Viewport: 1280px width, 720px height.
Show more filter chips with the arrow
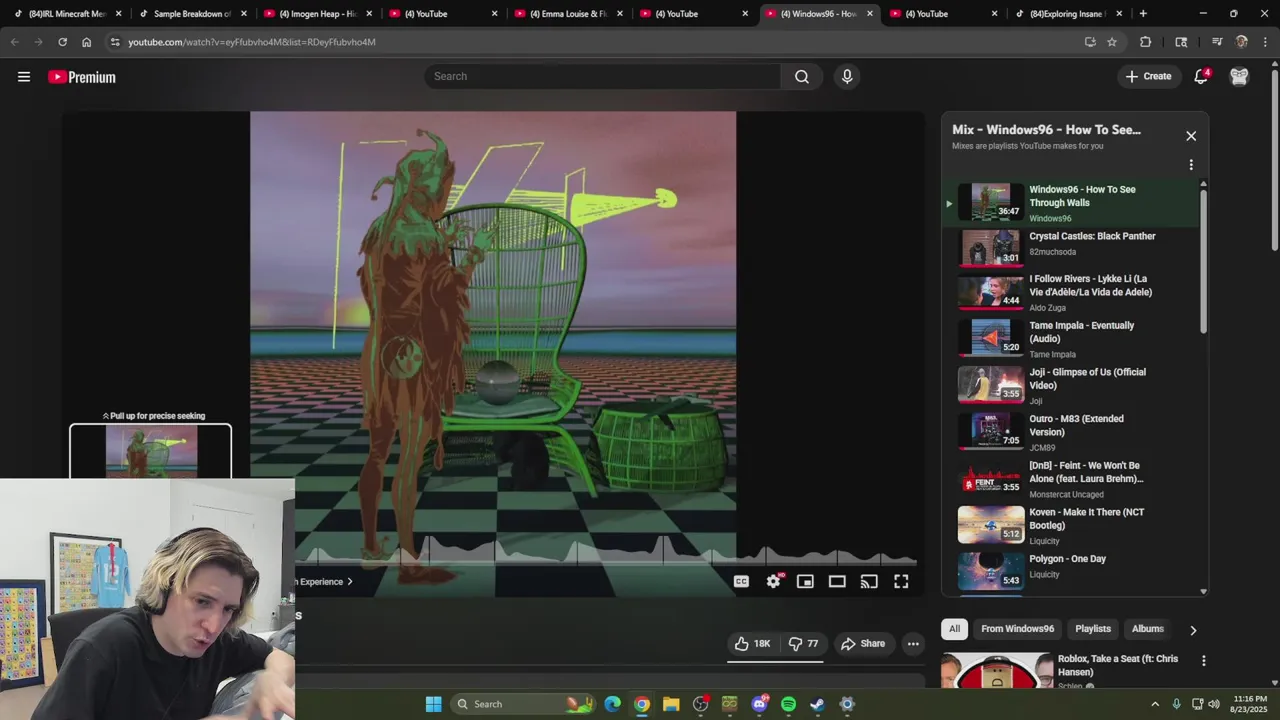coord(1192,630)
